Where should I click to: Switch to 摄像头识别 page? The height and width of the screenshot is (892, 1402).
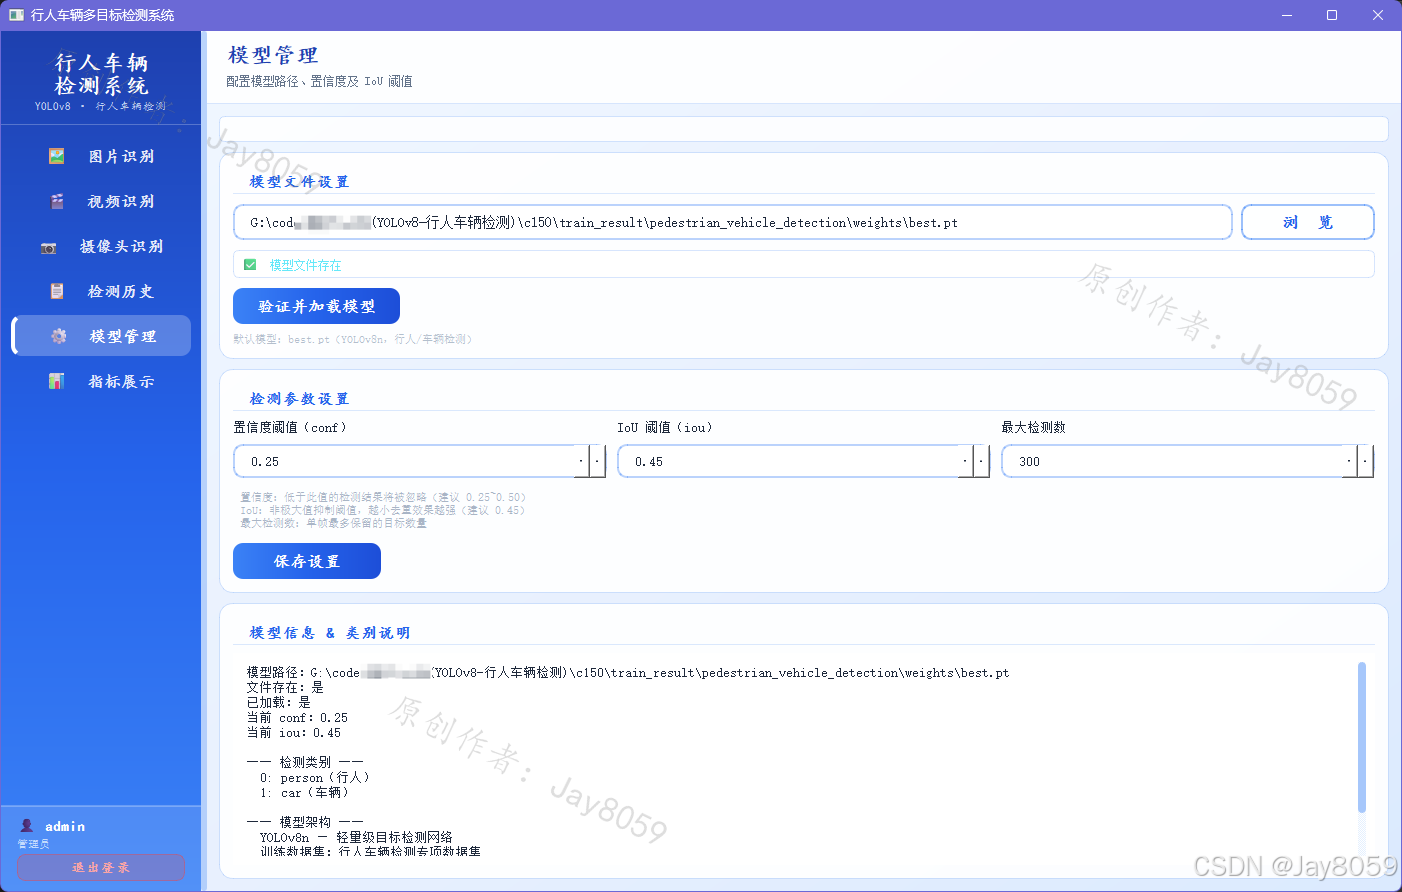coord(101,246)
